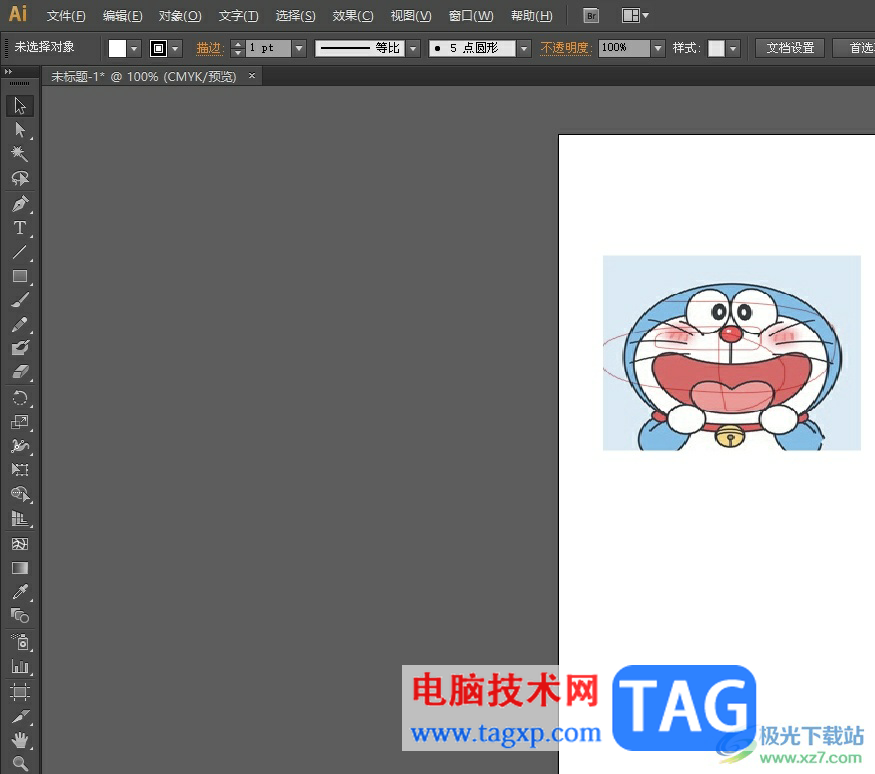Adjust stroke weight with stepper arrows

pos(238,49)
